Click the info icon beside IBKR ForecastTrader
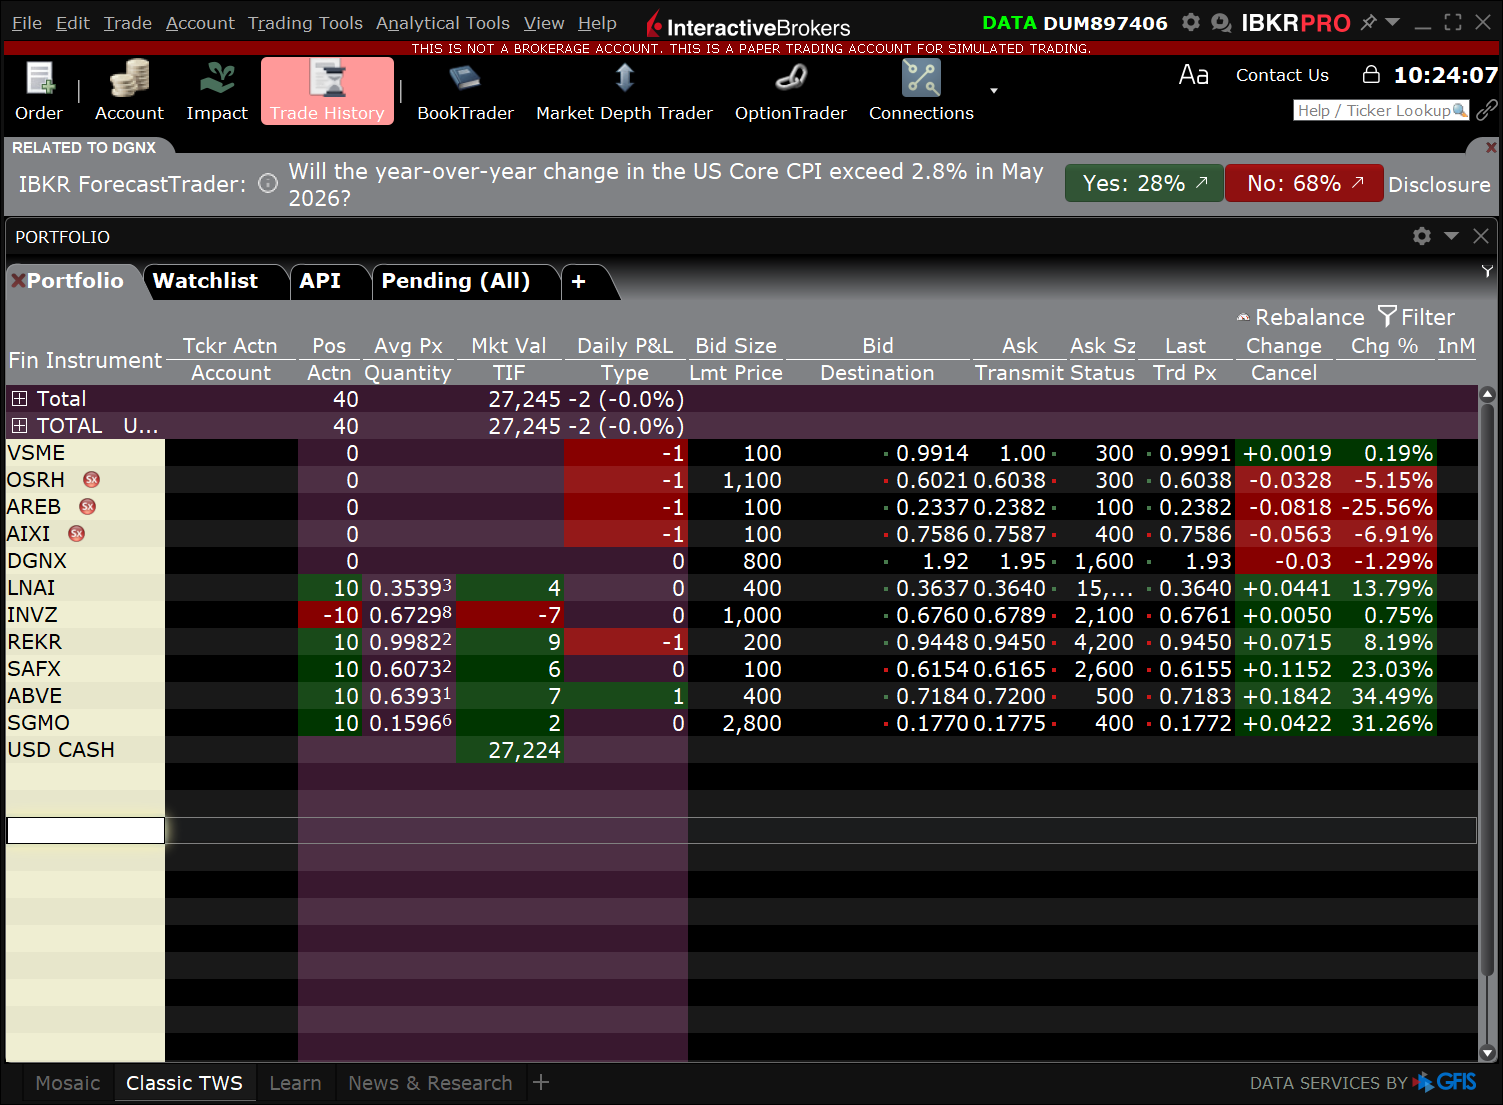This screenshot has width=1503, height=1105. tap(268, 183)
